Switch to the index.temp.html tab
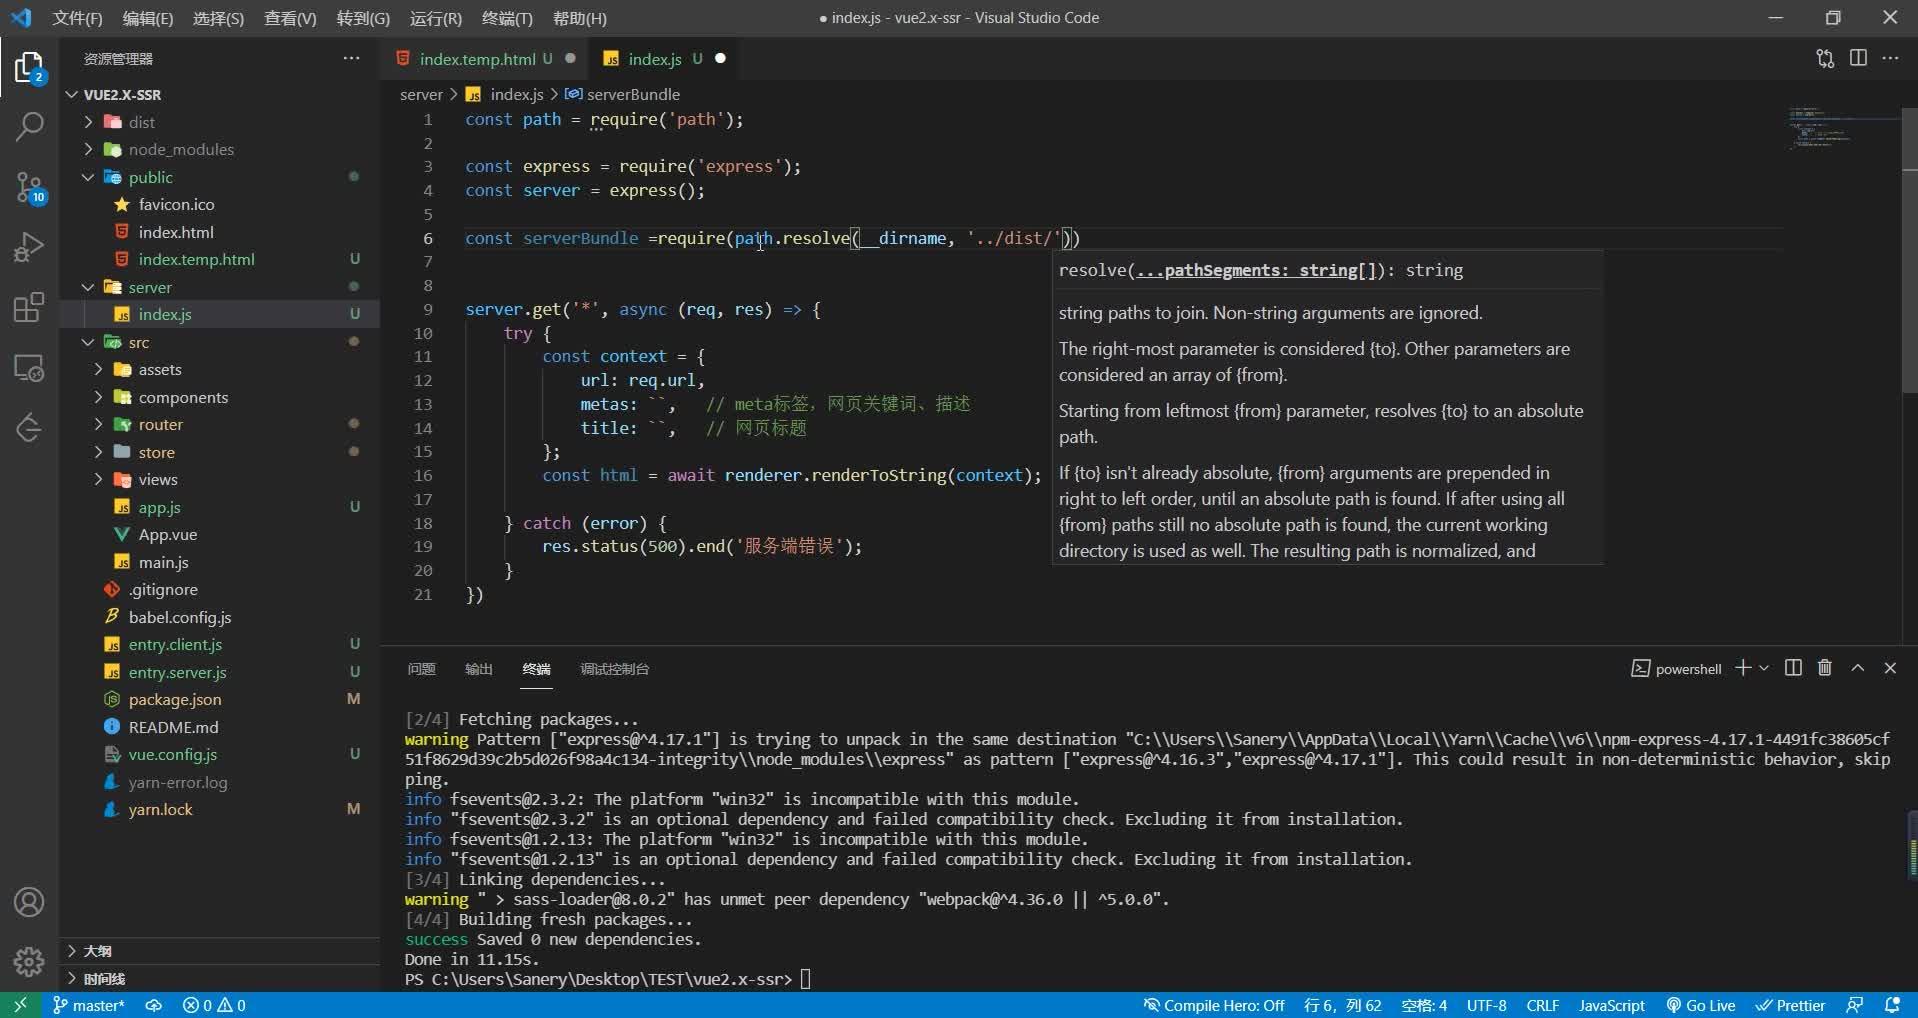This screenshot has height=1018, width=1918. (x=479, y=58)
